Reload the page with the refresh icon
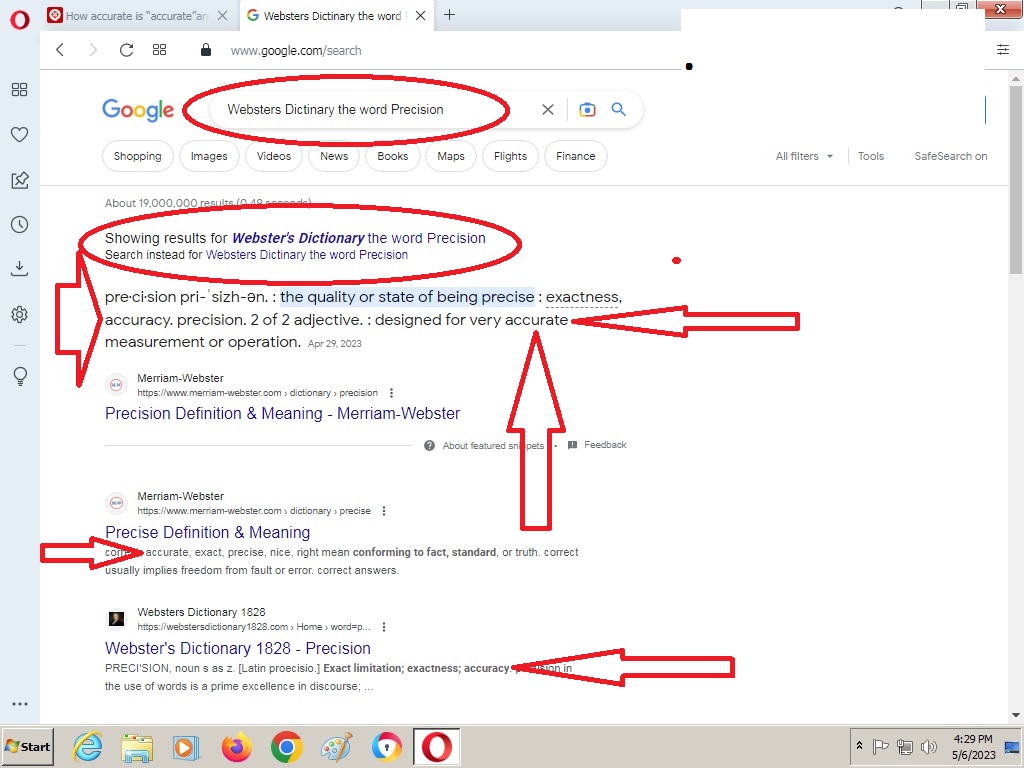Viewport: 1024px width, 768px height. tap(127, 50)
